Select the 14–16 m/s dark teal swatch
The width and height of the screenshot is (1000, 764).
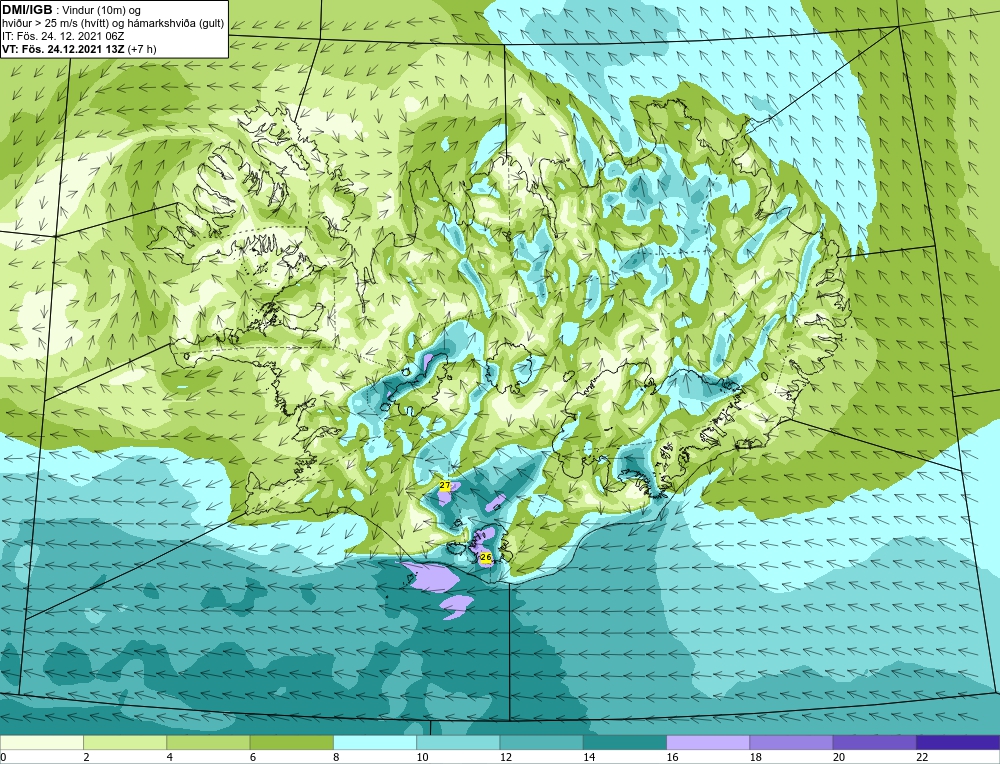pos(625,742)
